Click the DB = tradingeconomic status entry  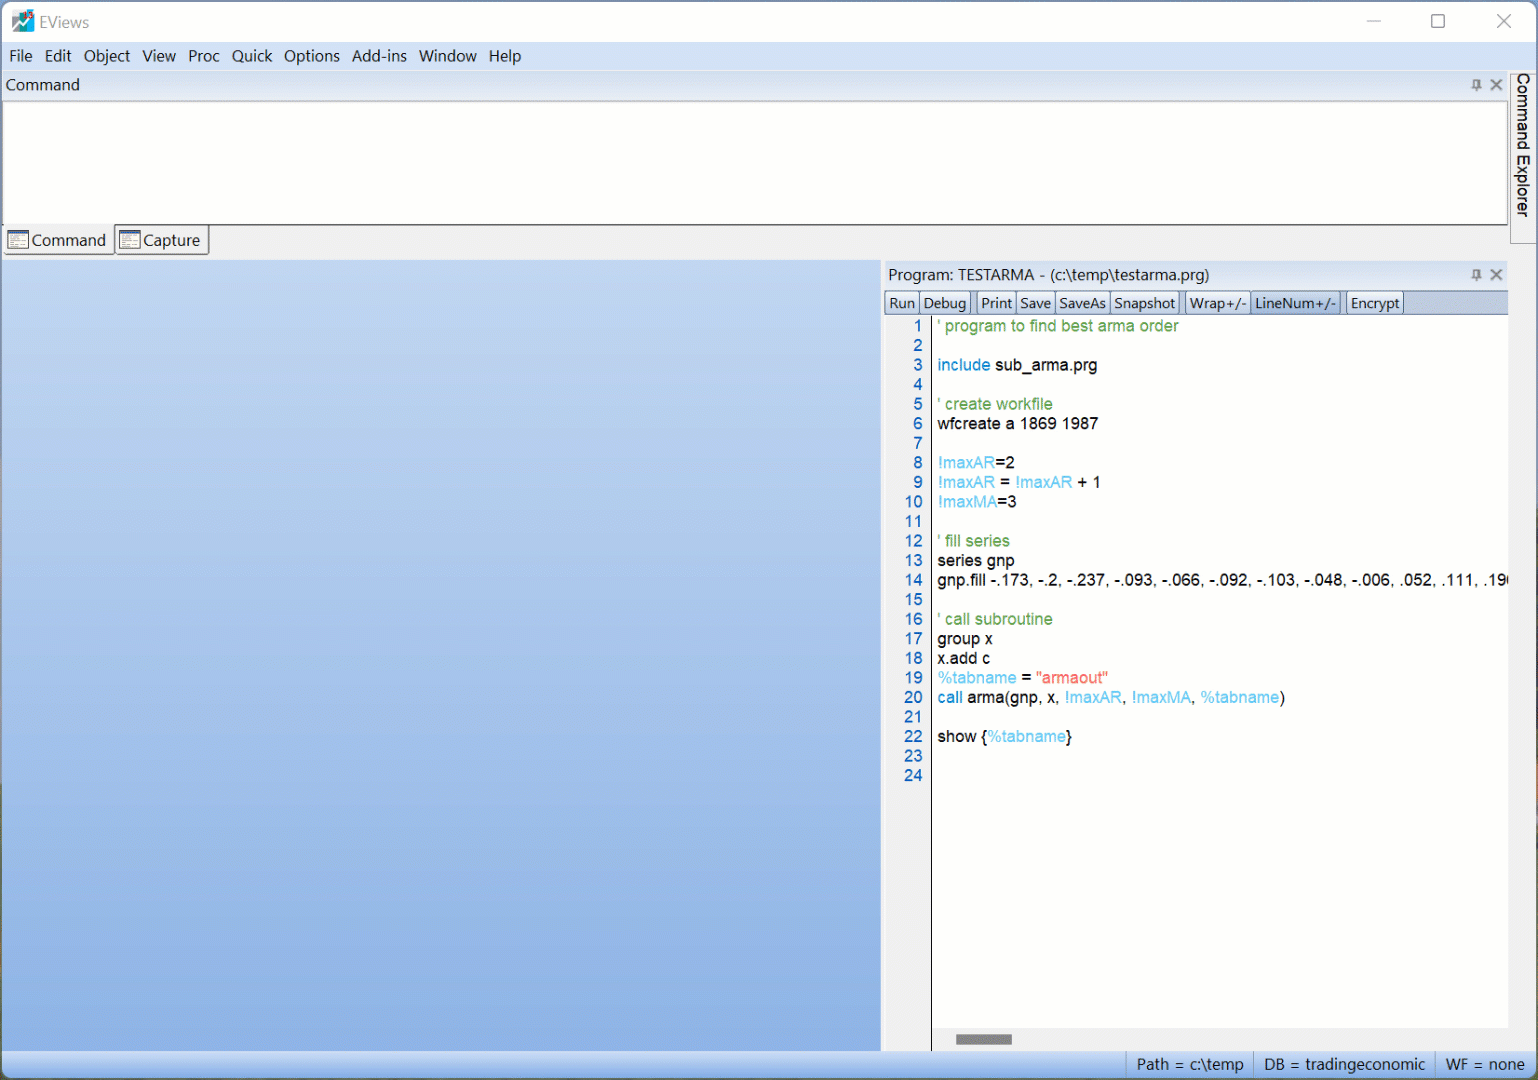point(1344,1064)
